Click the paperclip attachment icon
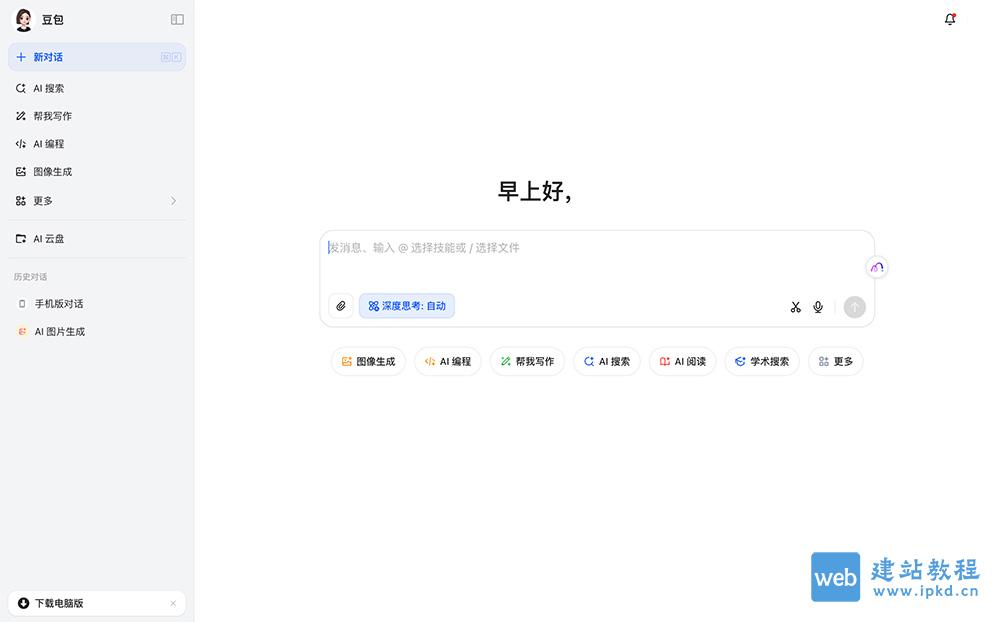 click(x=341, y=306)
